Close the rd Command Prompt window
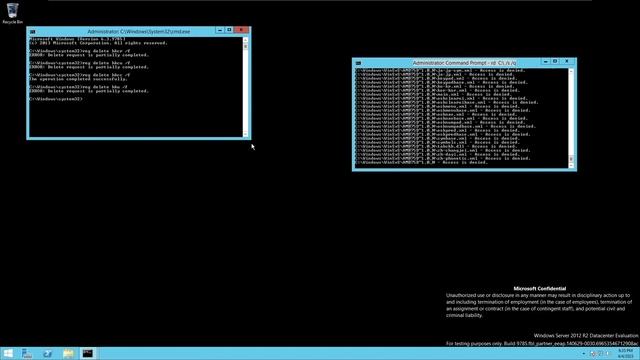 [567, 62]
